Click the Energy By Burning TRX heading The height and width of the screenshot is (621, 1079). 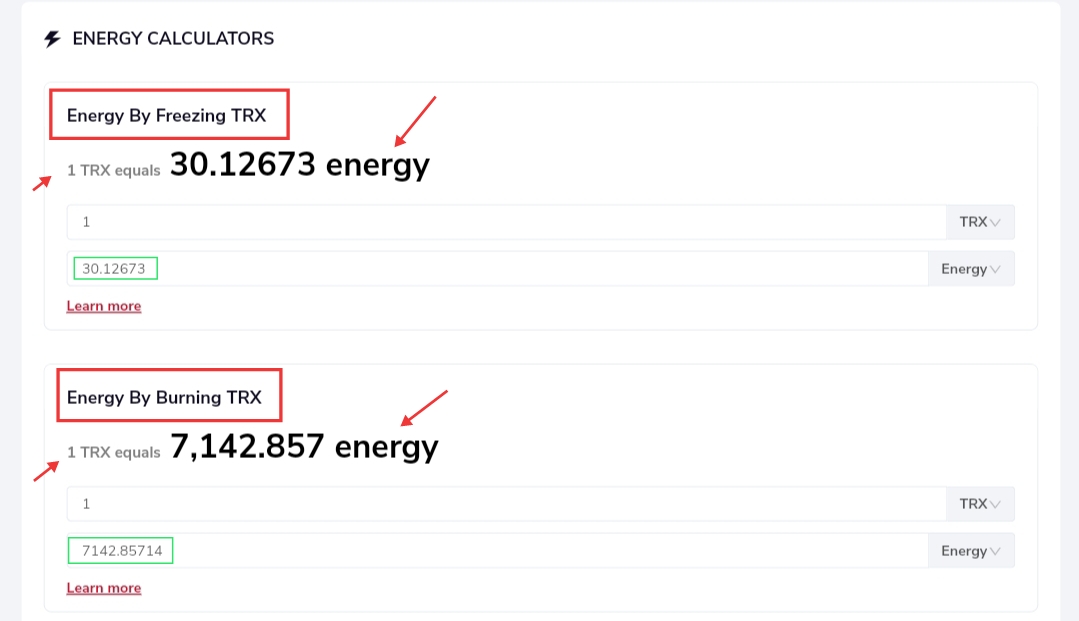tap(164, 398)
